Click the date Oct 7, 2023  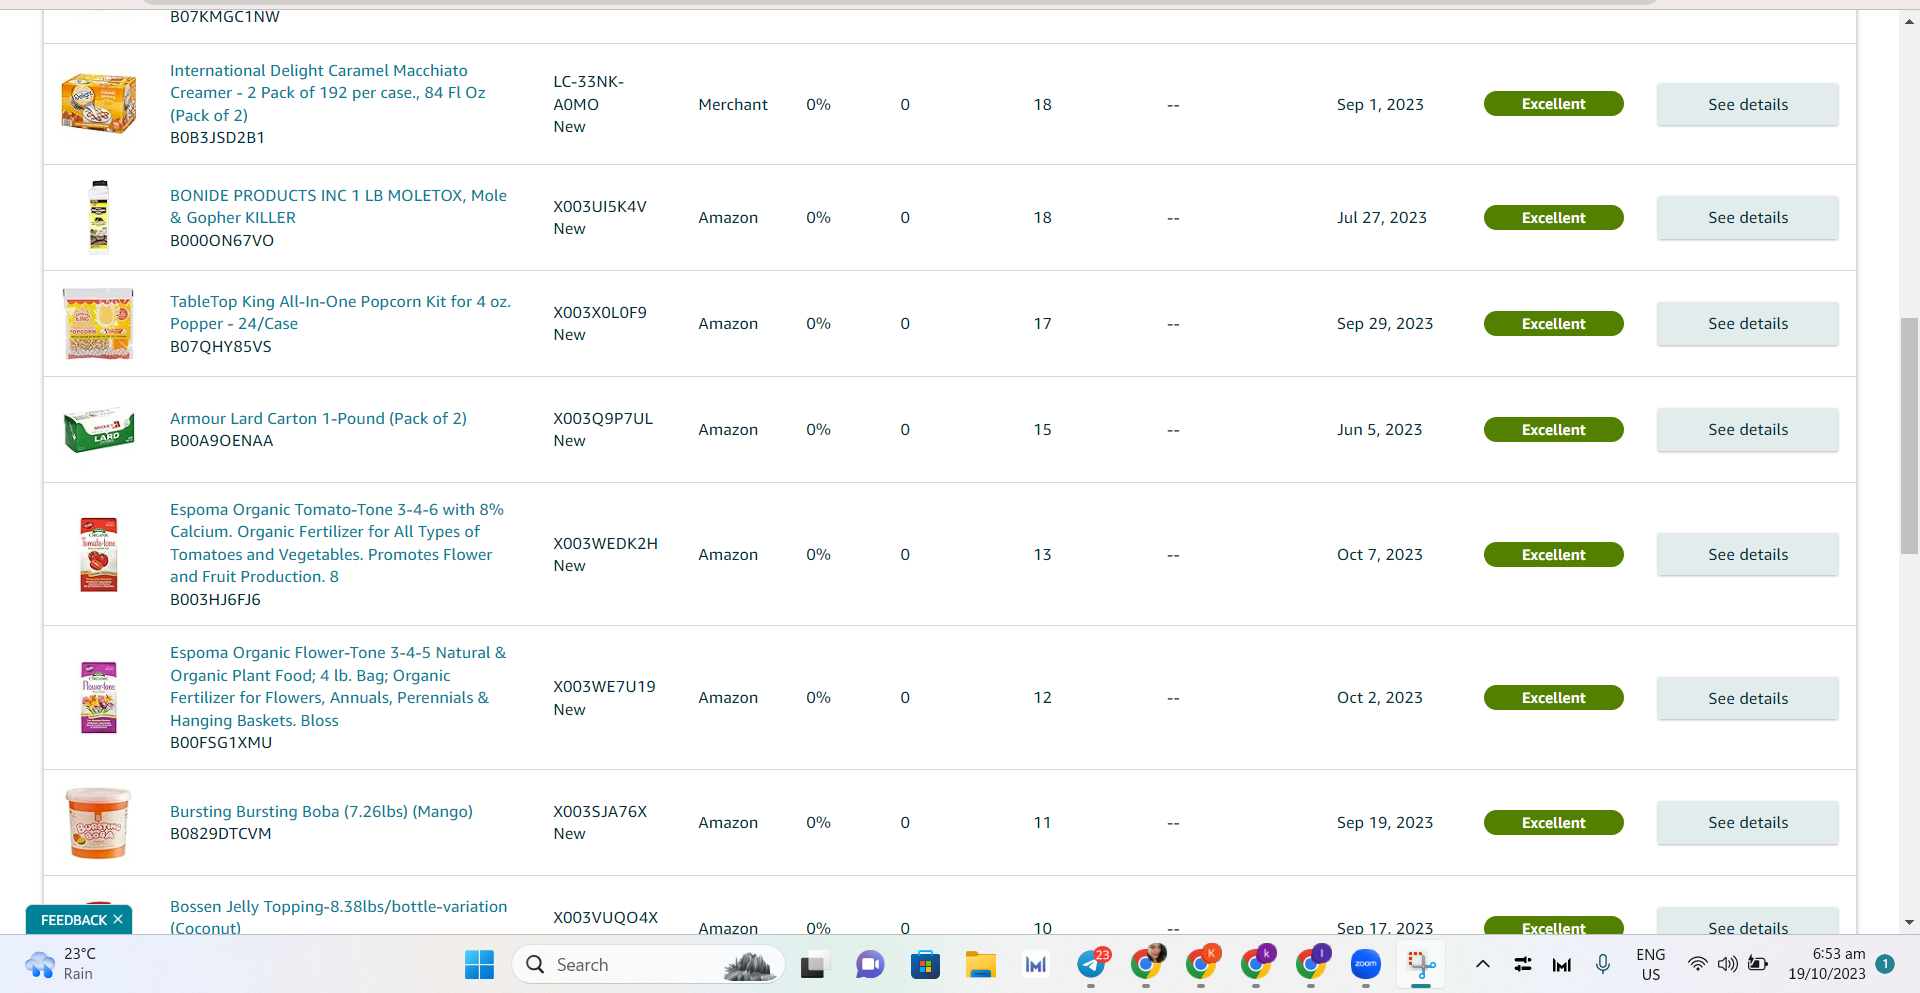click(x=1380, y=554)
